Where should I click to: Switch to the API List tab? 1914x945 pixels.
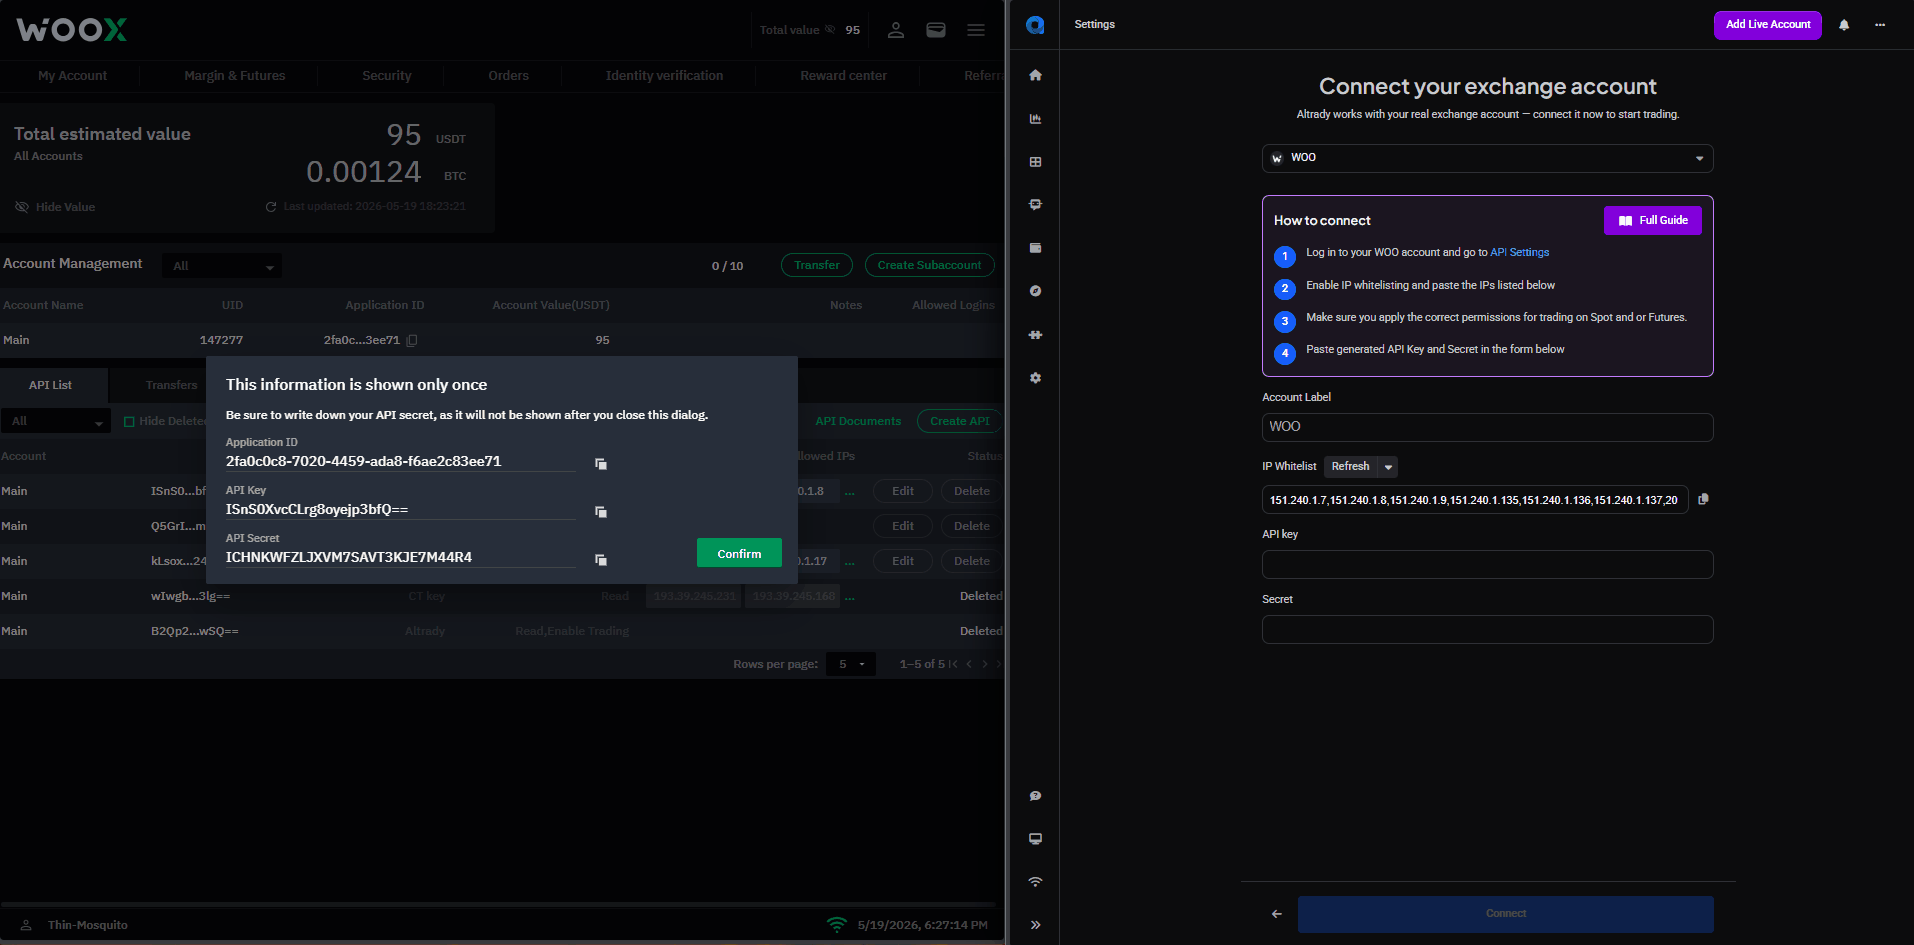pyautogui.click(x=51, y=385)
